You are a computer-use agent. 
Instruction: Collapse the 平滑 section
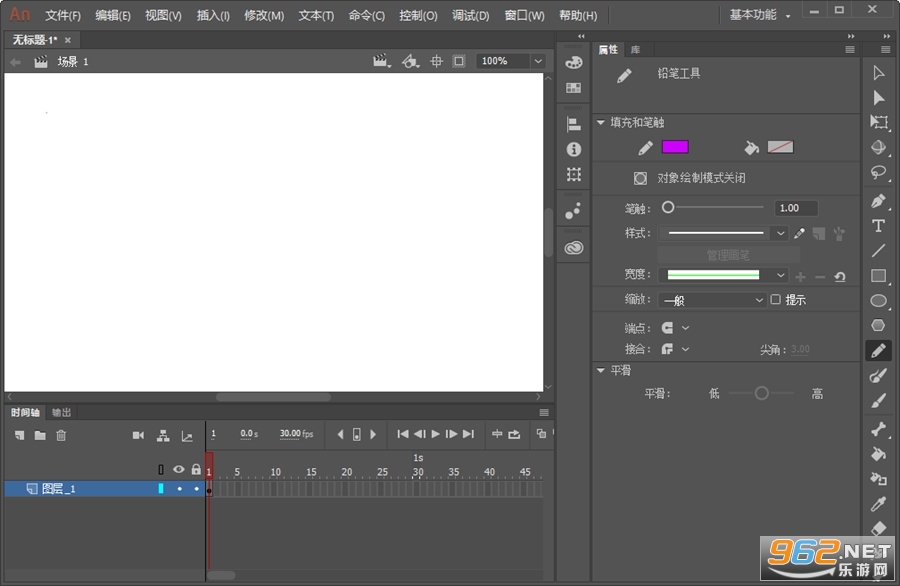point(600,370)
